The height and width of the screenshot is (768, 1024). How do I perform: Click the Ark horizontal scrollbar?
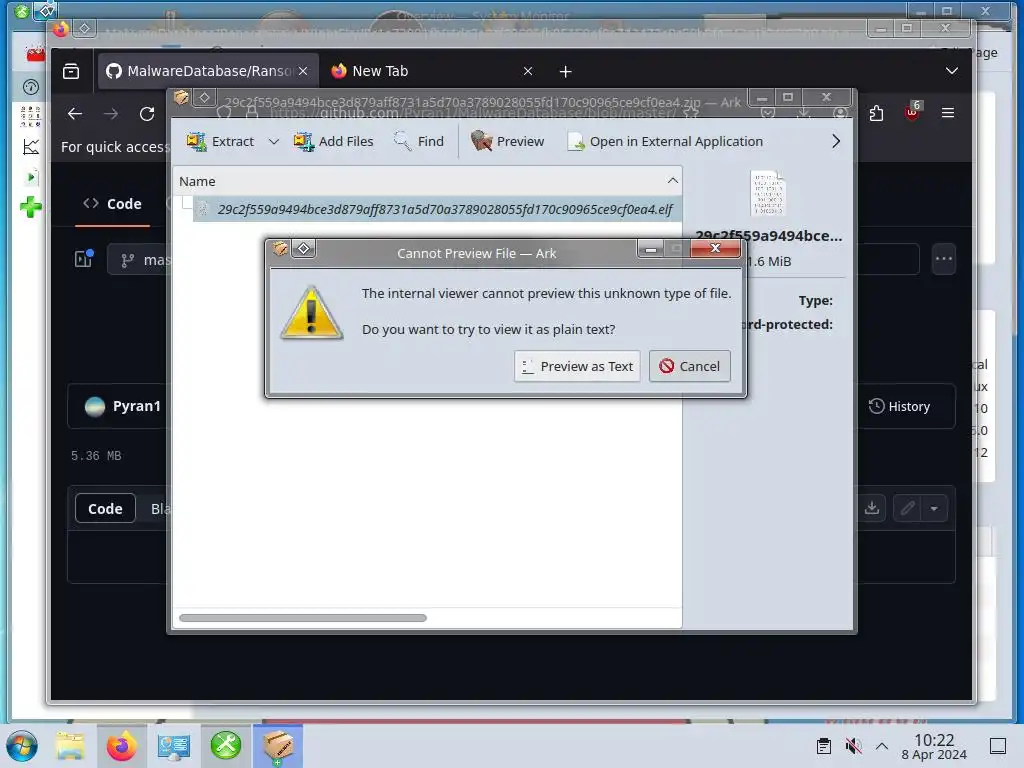(302, 618)
